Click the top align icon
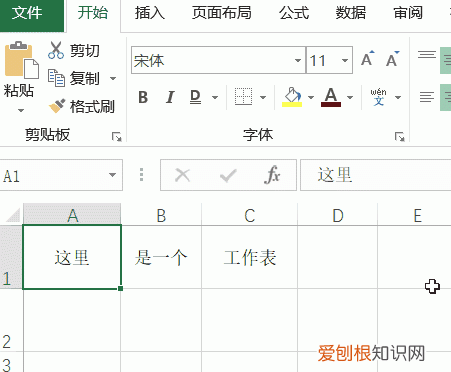This screenshot has height=372, width=451. tap(427, 54)
